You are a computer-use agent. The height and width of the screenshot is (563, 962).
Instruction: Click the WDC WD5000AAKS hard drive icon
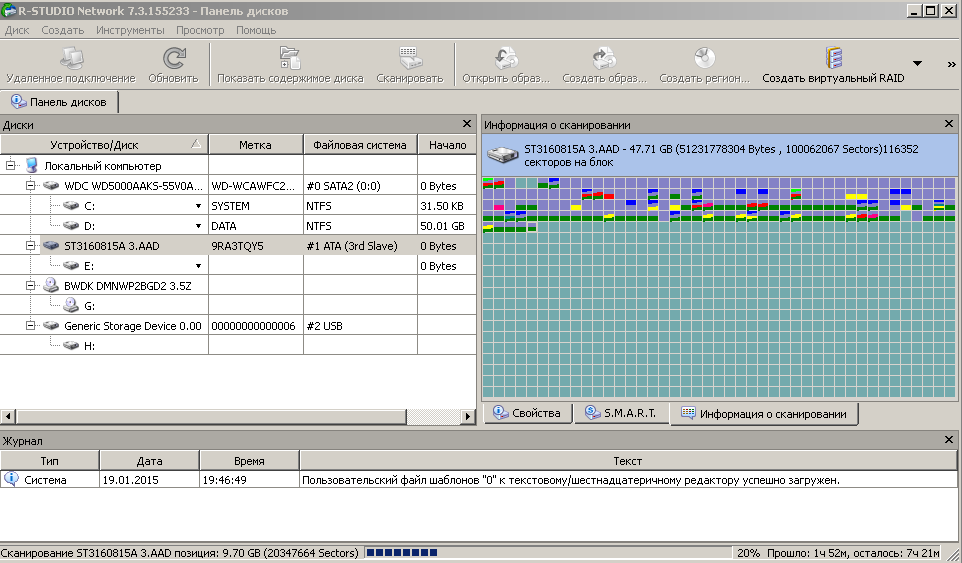pyautogui.click(x=51, y=185)
